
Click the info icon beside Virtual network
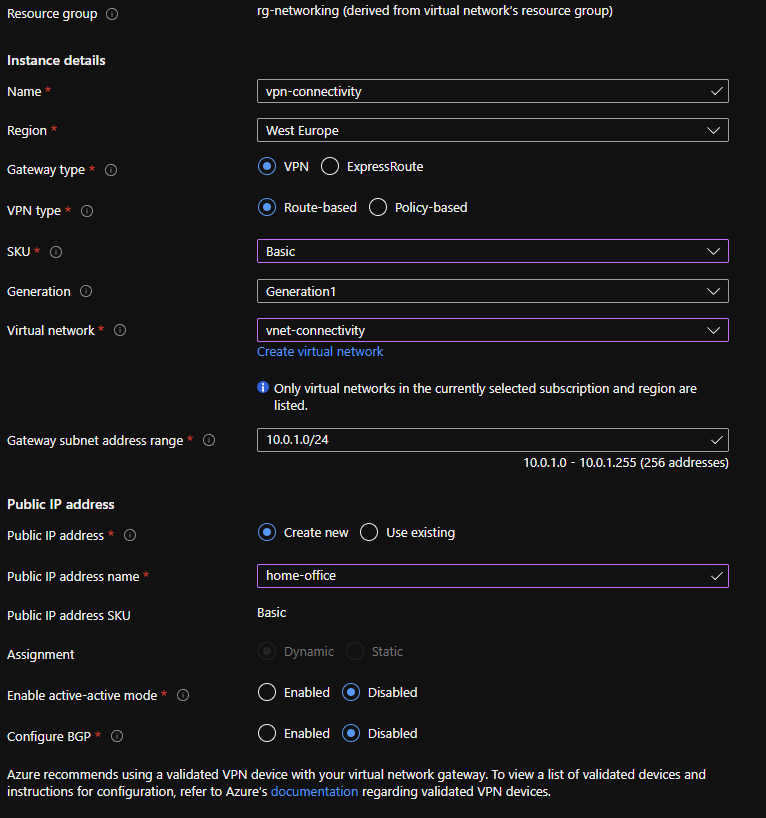tap(118, 331)
